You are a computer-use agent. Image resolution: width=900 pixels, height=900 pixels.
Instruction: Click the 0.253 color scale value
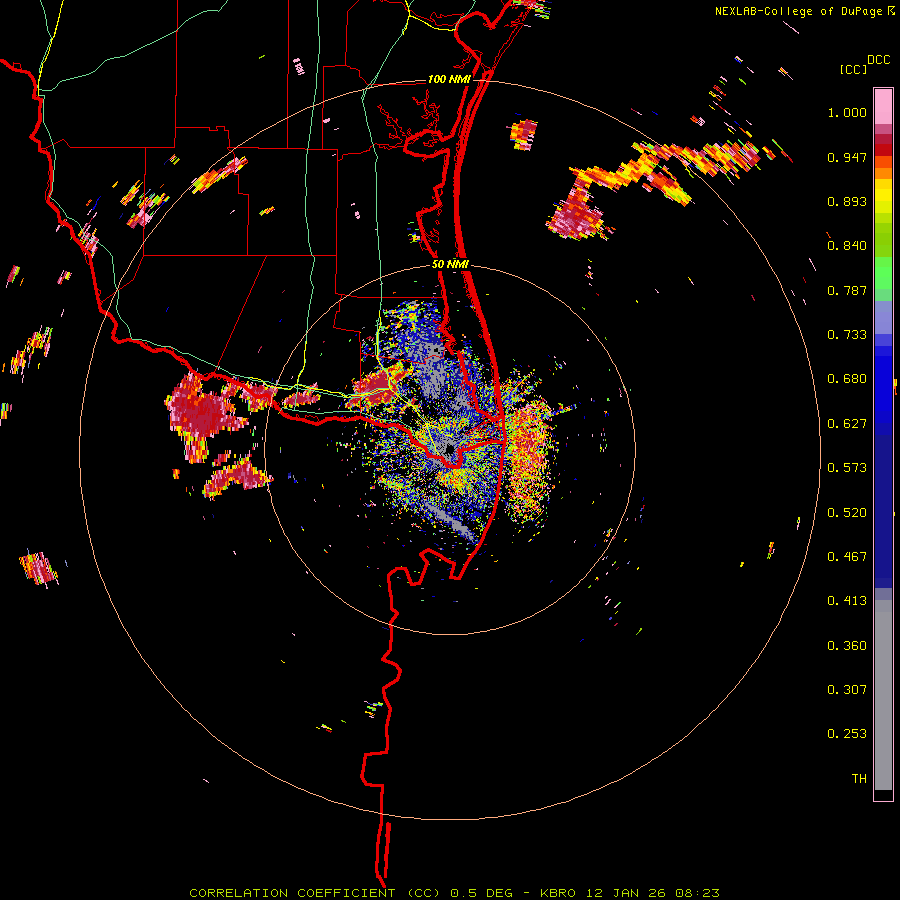847,734
